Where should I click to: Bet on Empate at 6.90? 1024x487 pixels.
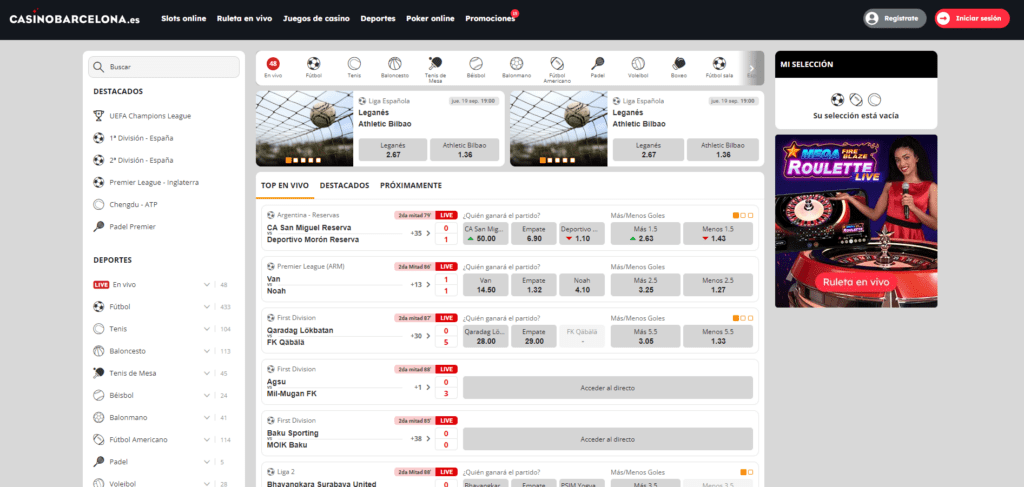pos(534,234)
